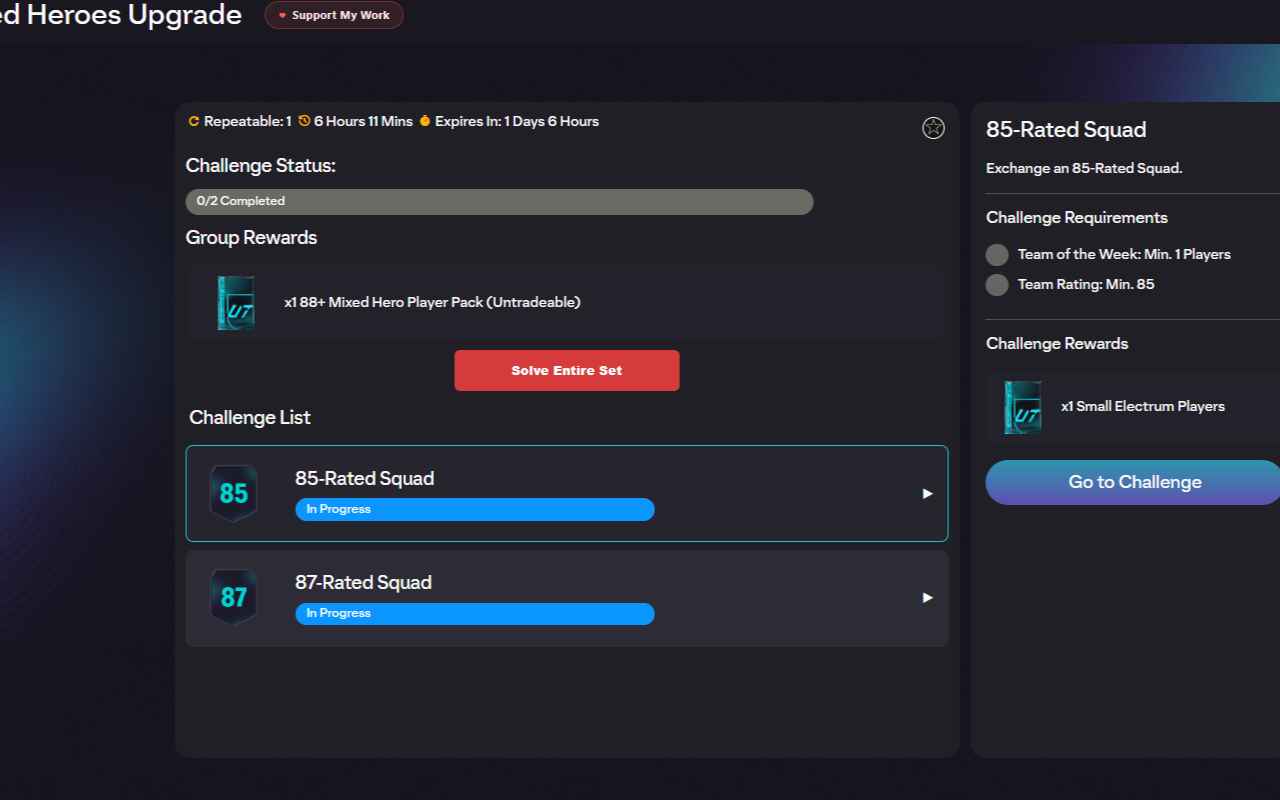Expand the 85-Rated Squad arrow
Image resolution: width=1280 pixels, height=800 pixels.
click(927, 493)
